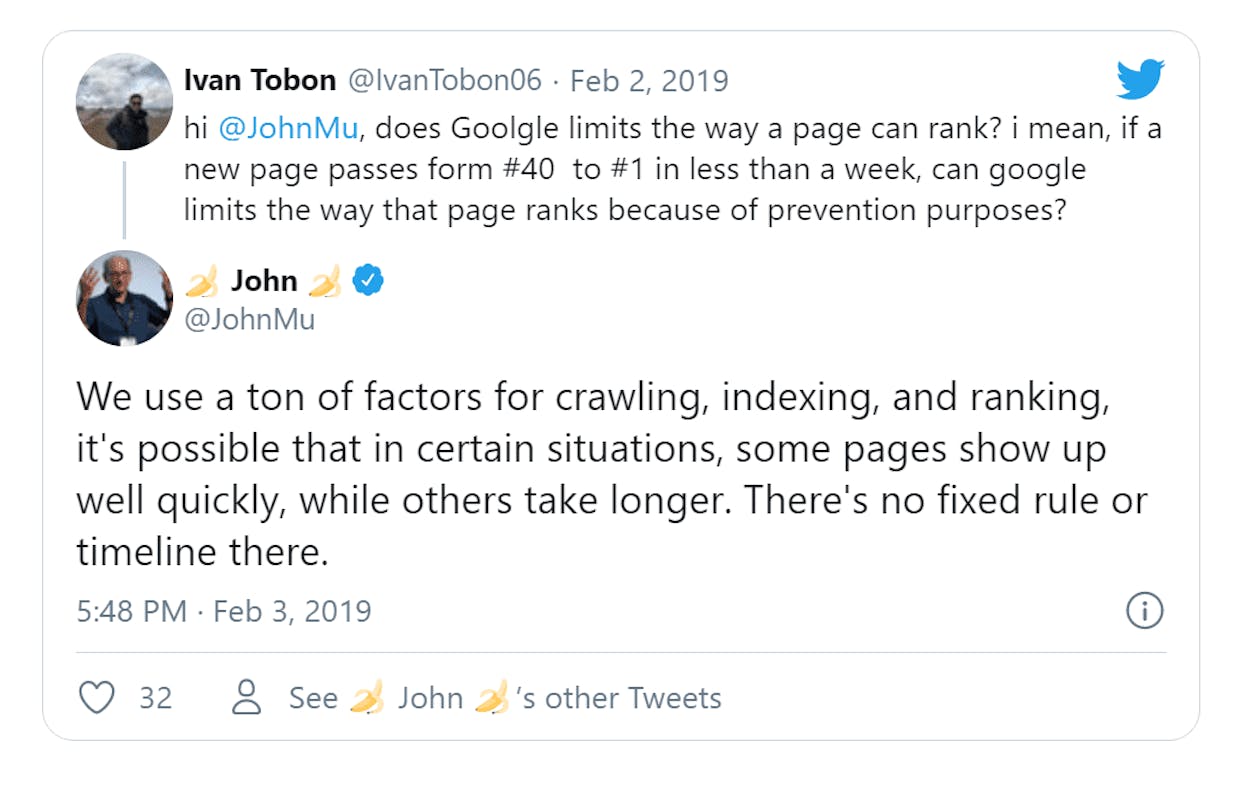Screen dimensions: 1240x795
Task: Click John's display name in the reply
Action: click(x=264, y=281)
